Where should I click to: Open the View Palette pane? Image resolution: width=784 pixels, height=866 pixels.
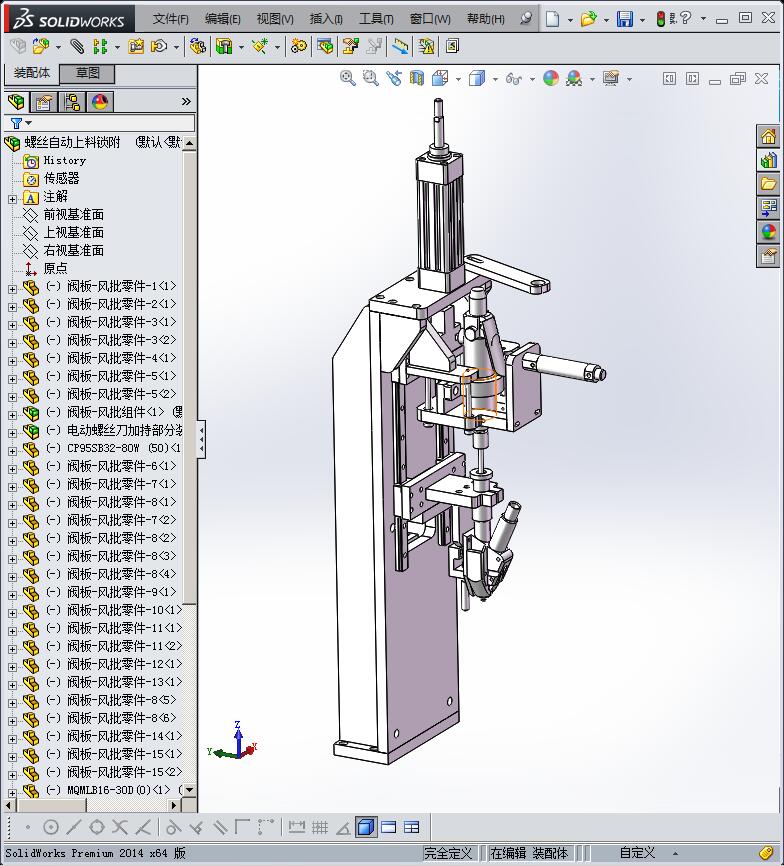(768, 208)
